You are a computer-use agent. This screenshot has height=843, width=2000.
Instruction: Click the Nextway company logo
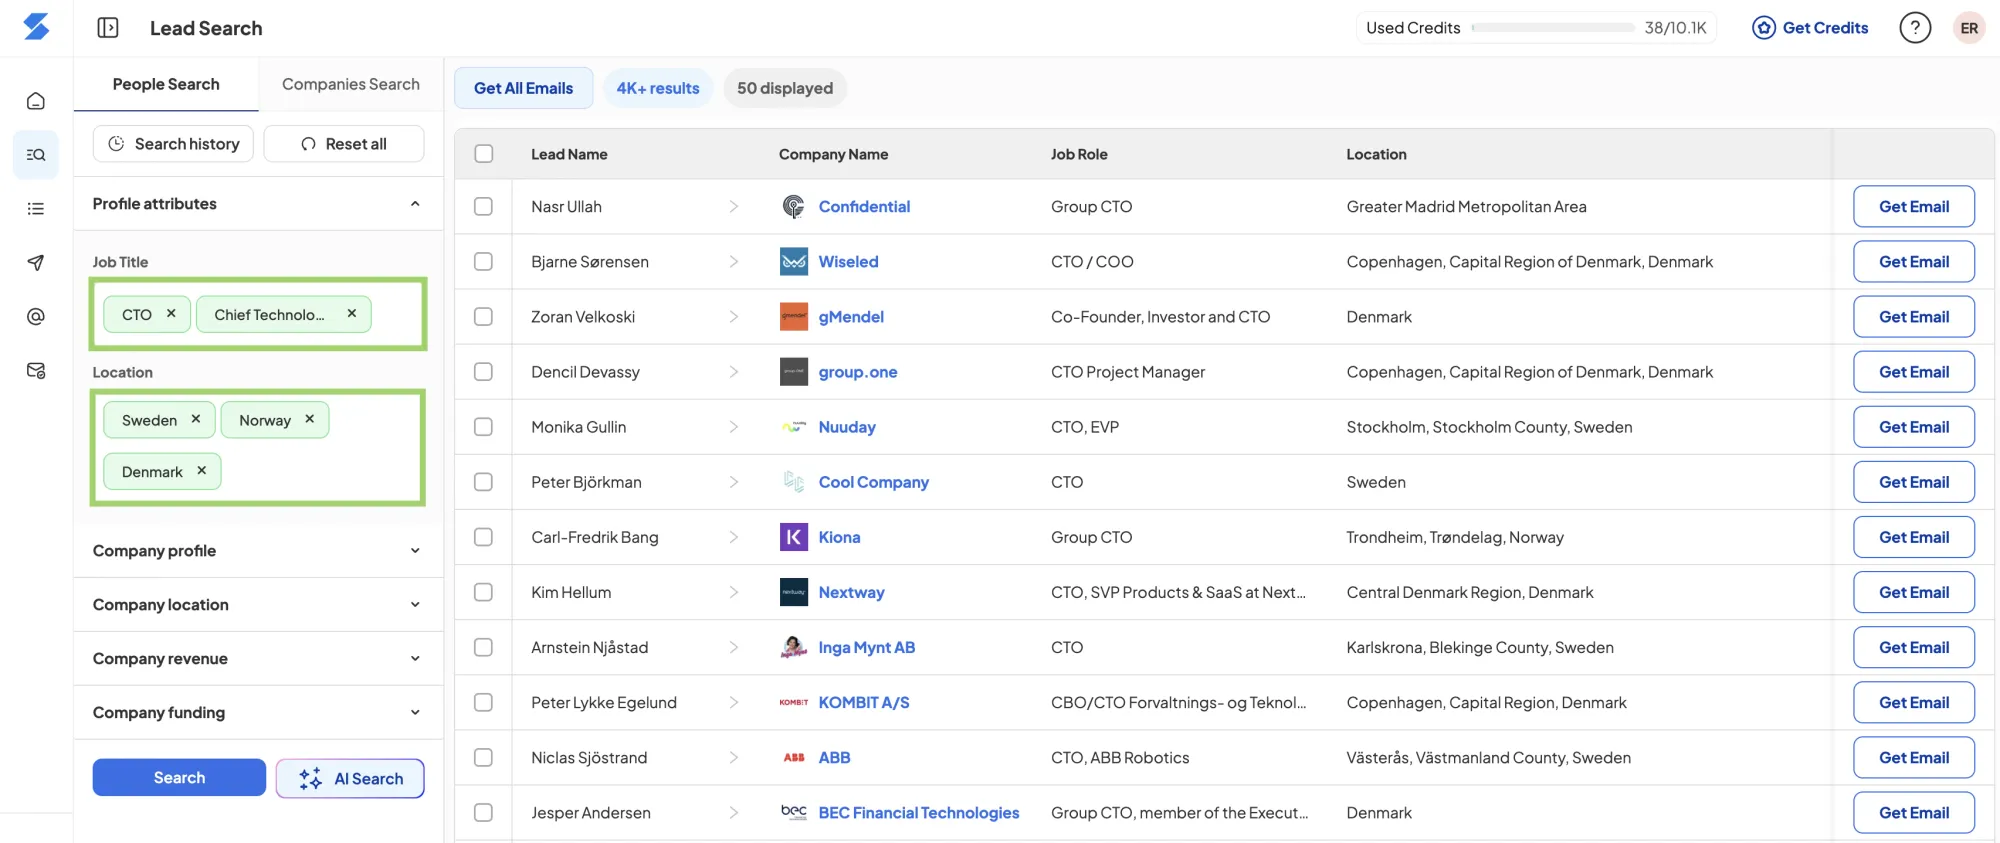click(x=794, y=592)
